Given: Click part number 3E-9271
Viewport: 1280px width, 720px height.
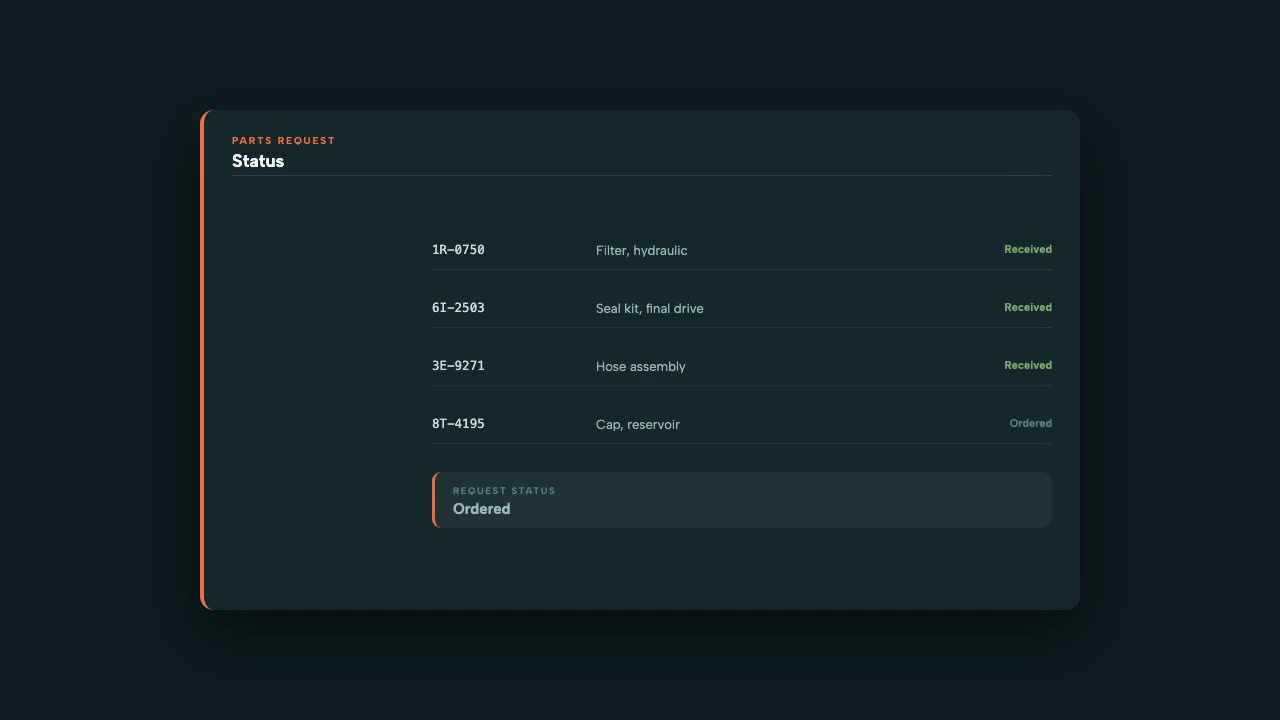Looking at the screenshot, I should (458, 366).
